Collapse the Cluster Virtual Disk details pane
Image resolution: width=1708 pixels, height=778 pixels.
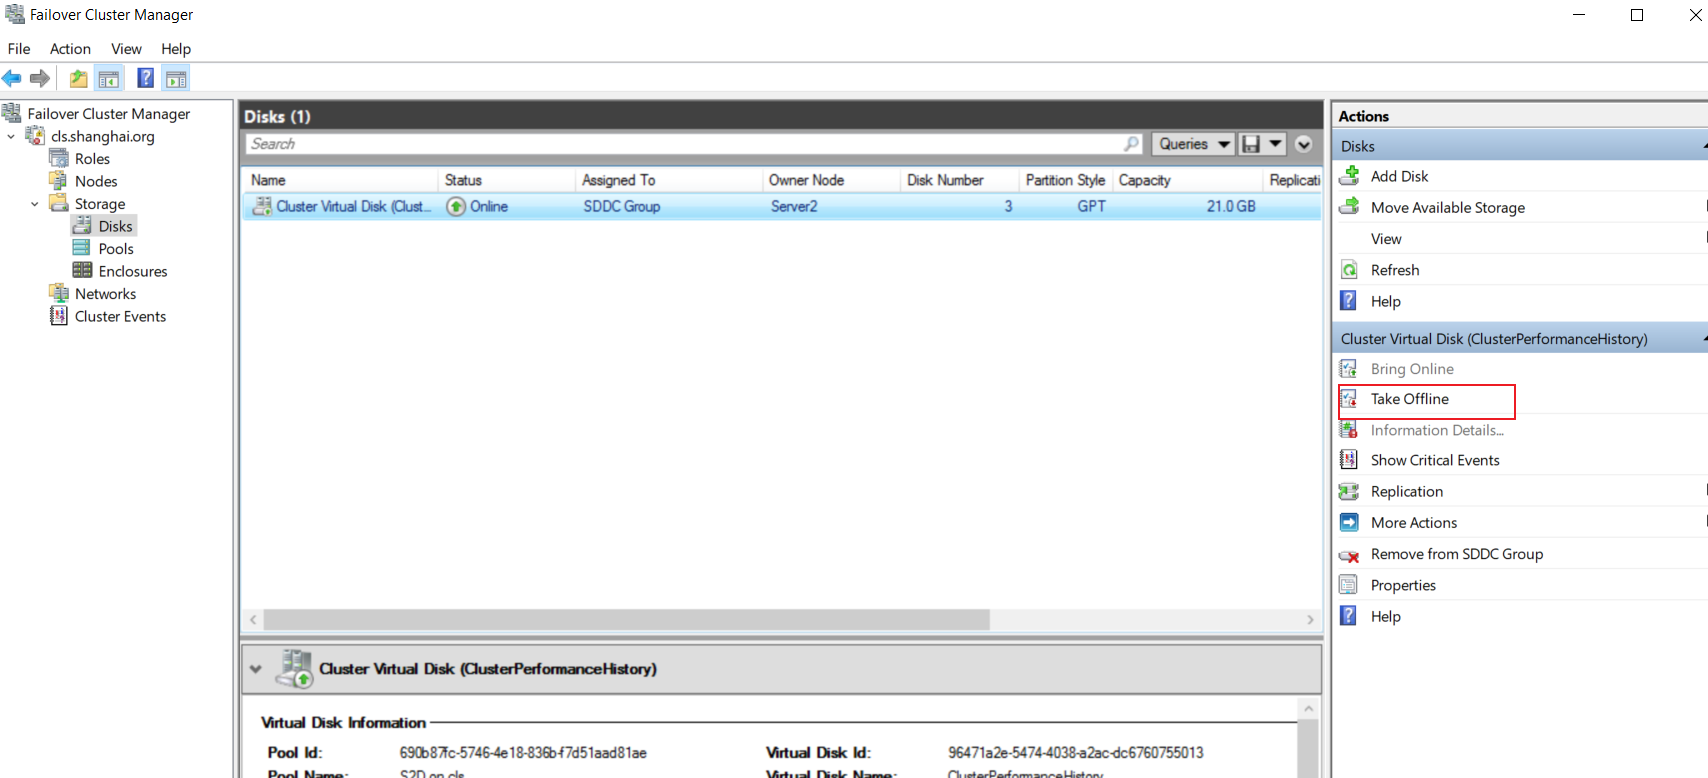256,669
